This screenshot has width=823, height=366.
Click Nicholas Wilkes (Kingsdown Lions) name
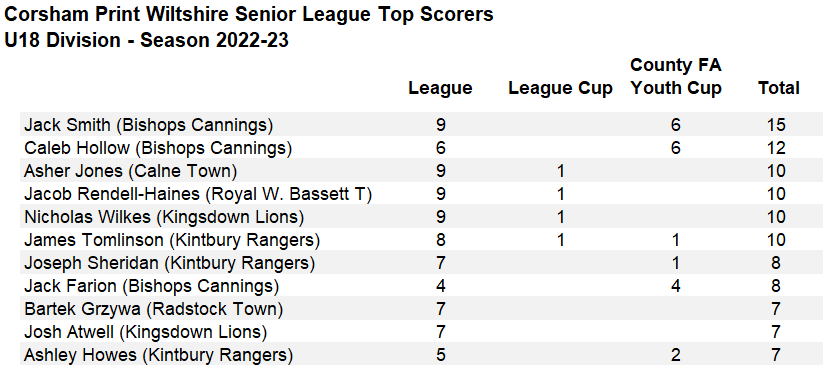pos(164,217)
